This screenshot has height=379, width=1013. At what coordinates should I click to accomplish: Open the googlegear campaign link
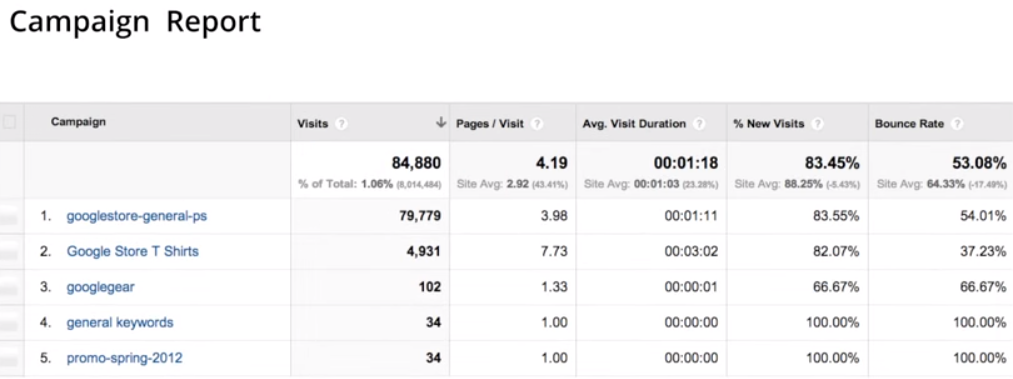tap(101, 287)
